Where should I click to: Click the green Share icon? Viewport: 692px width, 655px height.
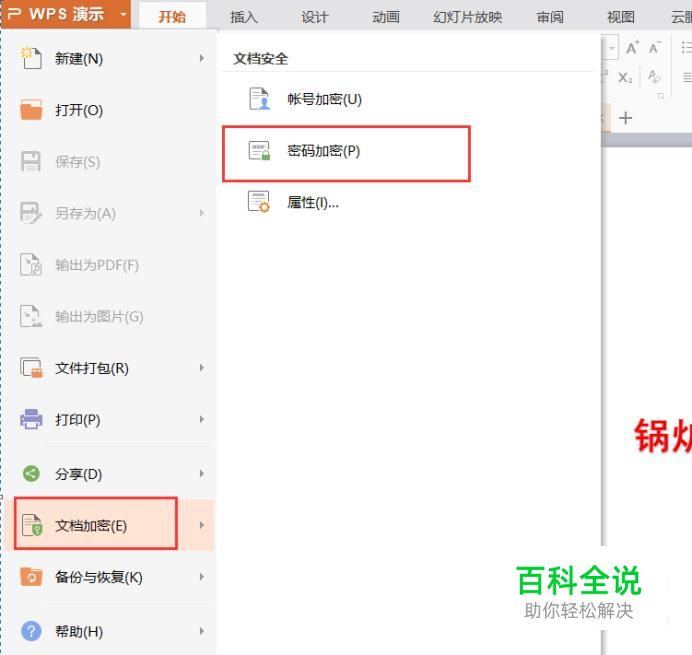tap(31, 474)
